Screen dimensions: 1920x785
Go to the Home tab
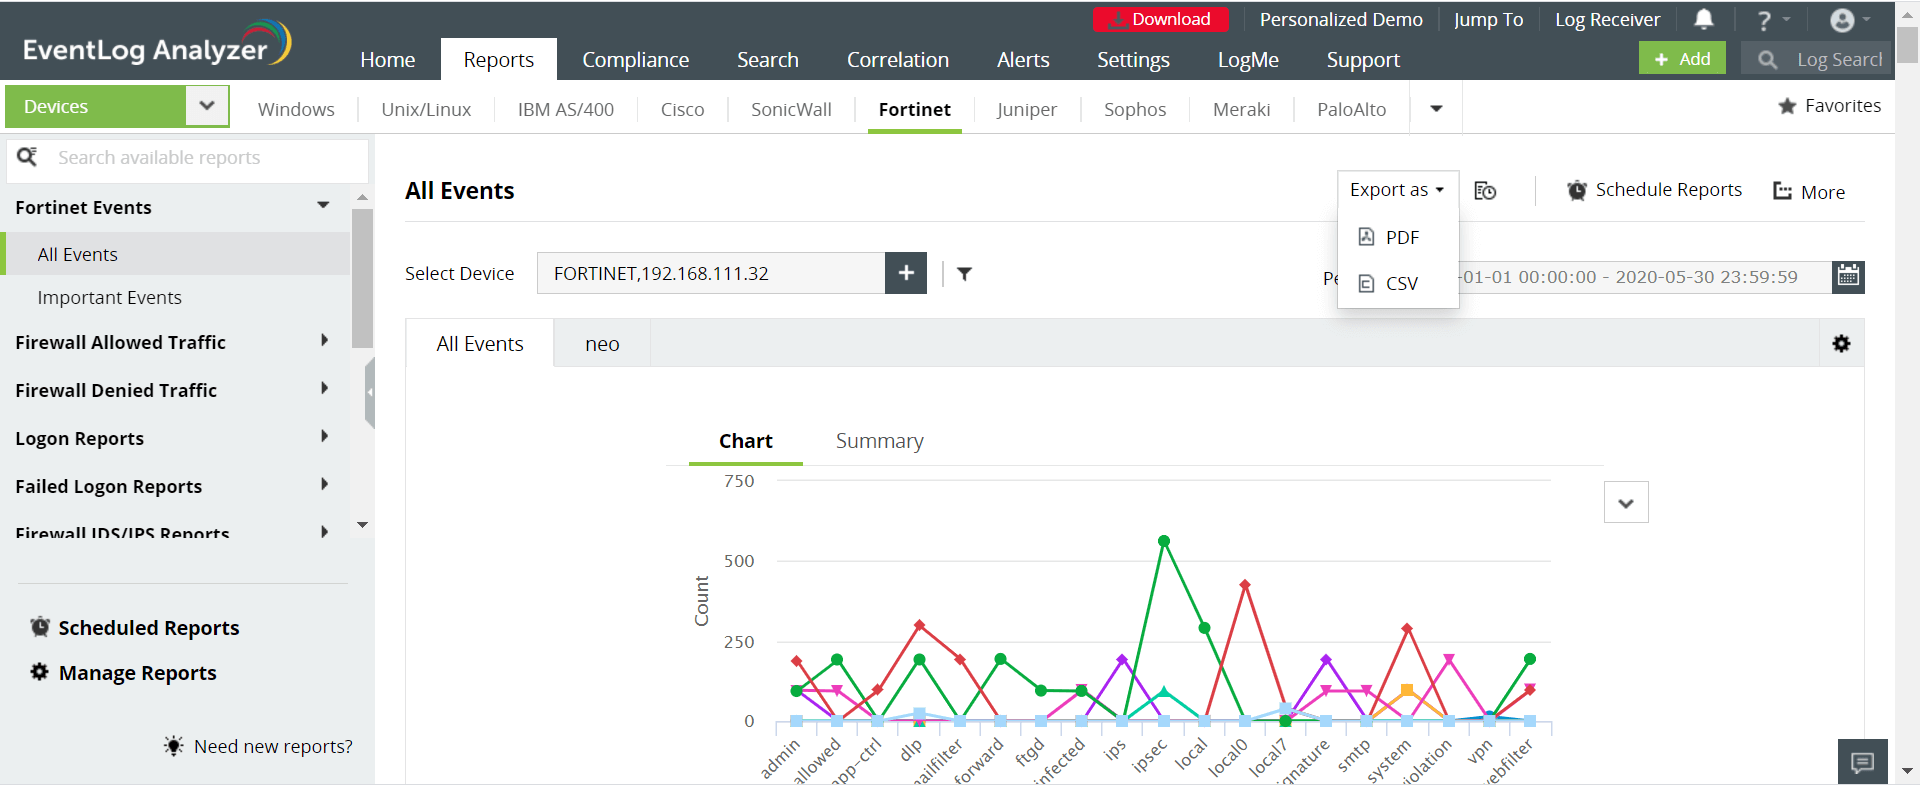pyautogui.click(x=388, y=60)
